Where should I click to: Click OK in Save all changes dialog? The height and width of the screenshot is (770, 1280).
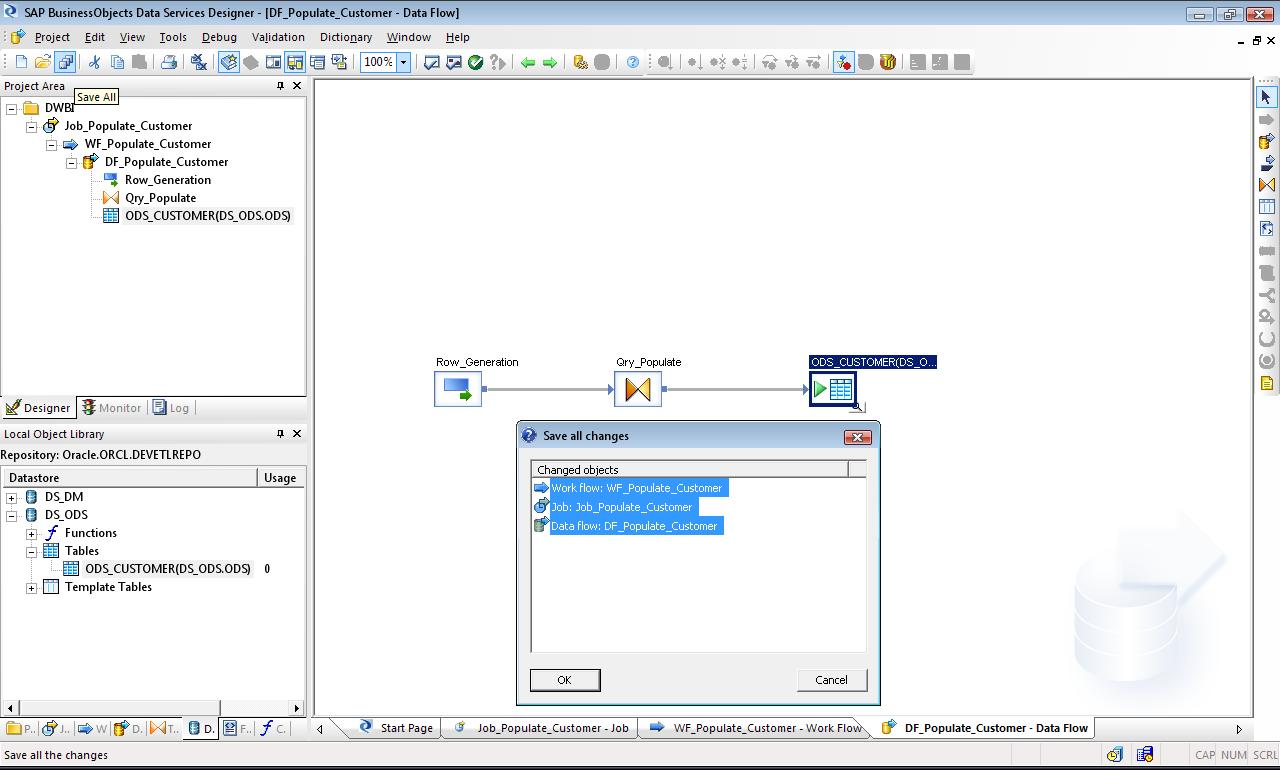tap(564, 680)
